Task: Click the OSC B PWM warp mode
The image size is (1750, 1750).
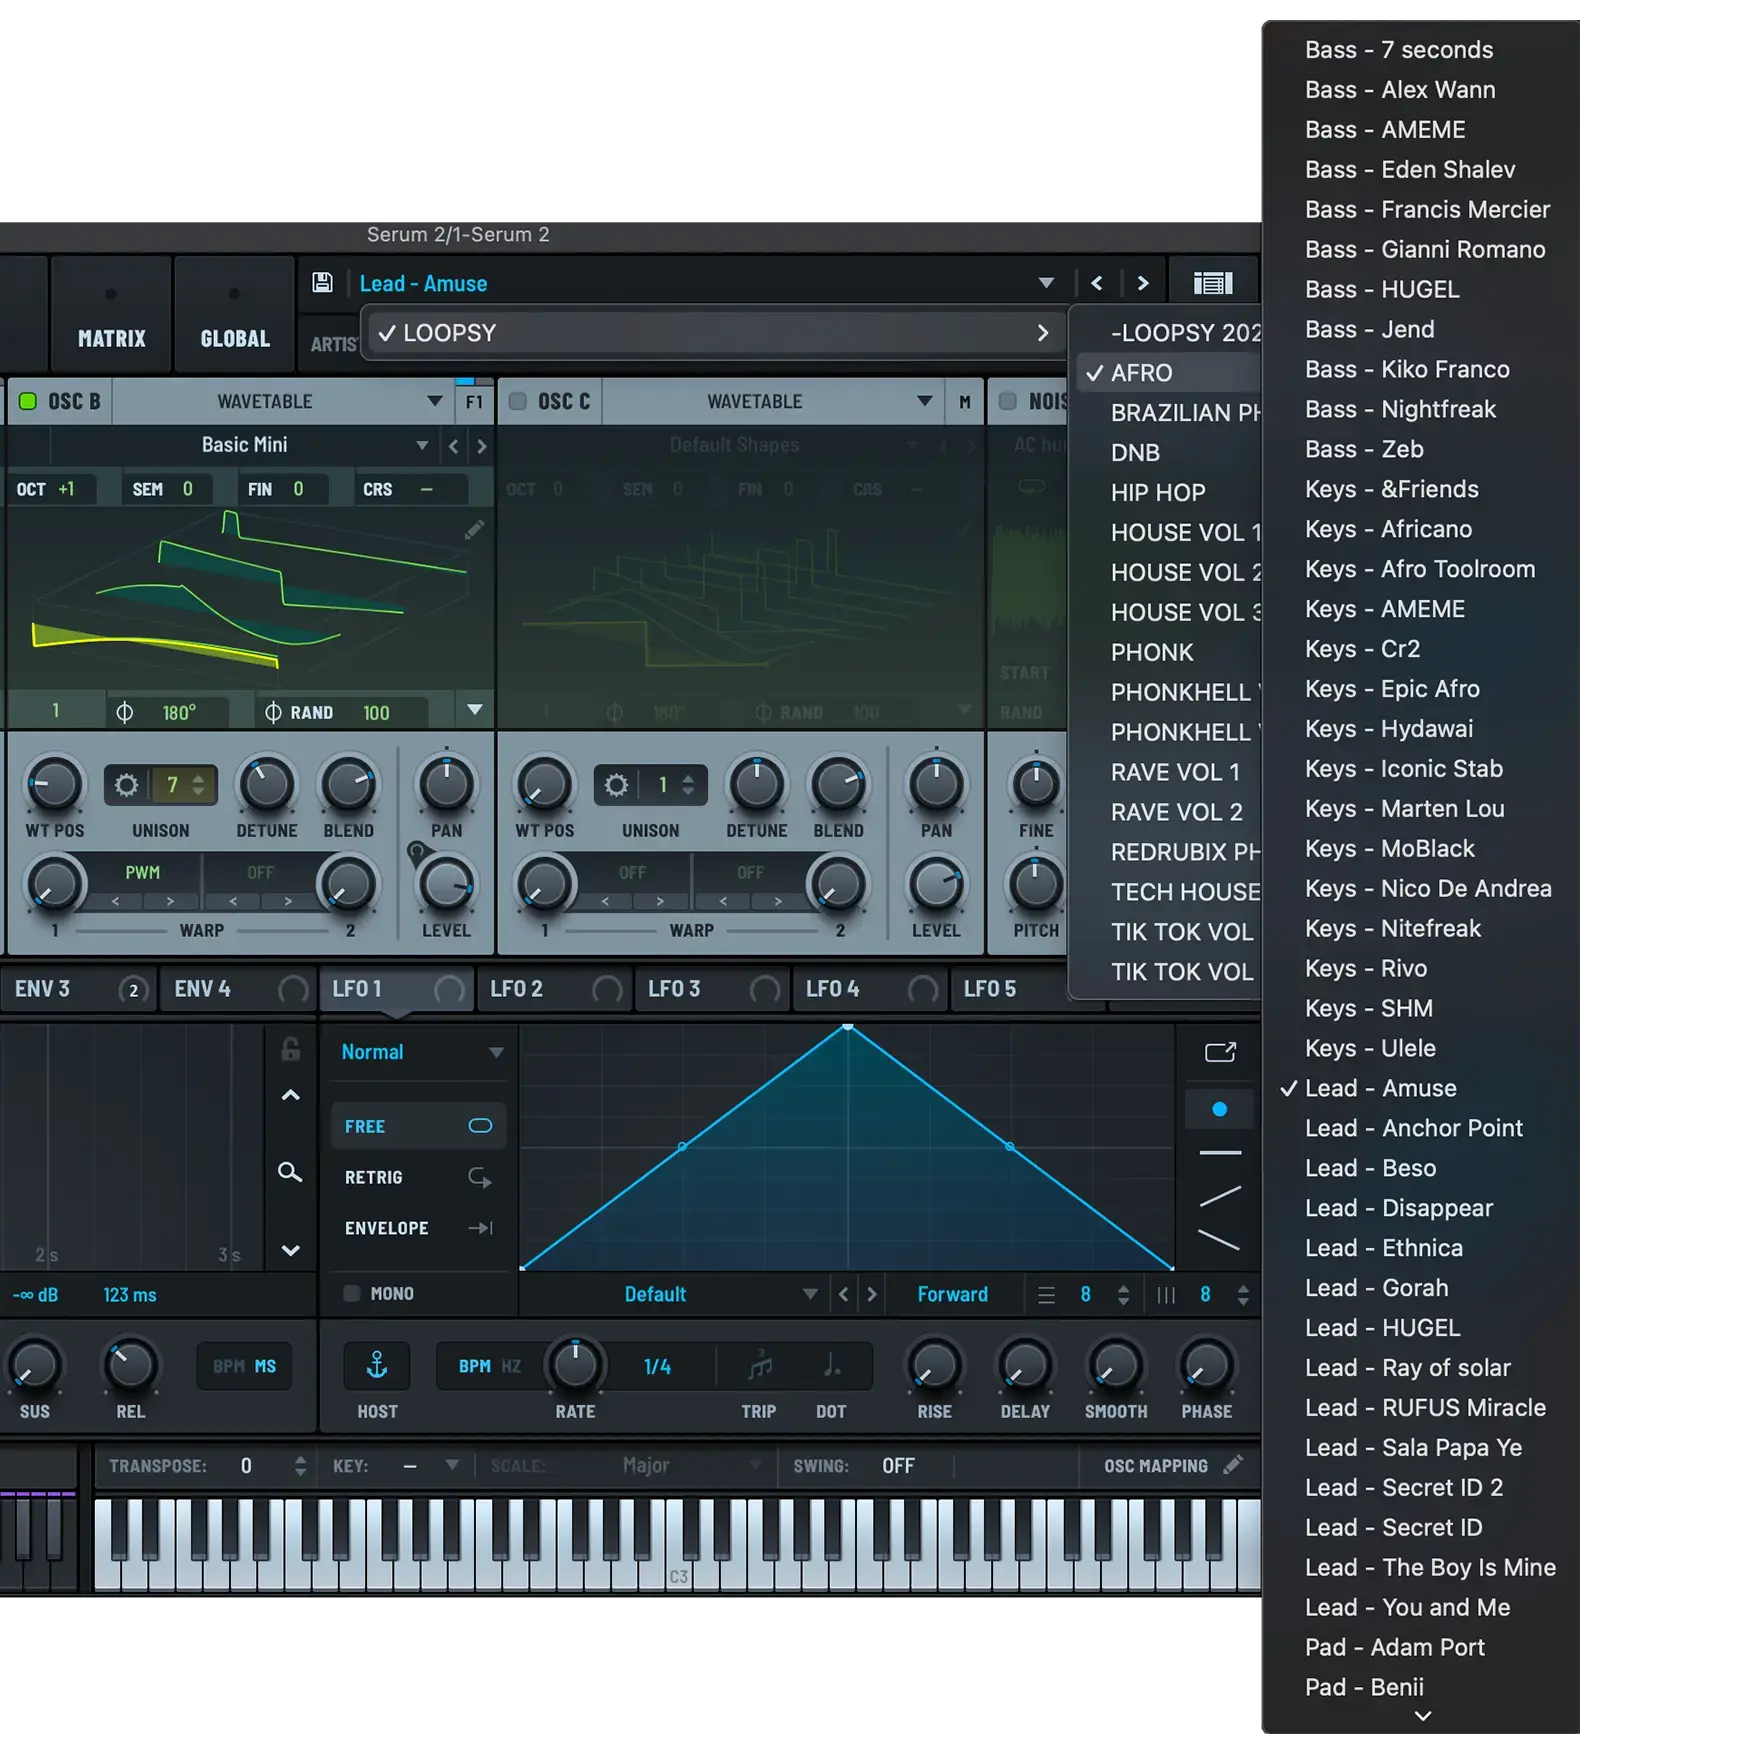Action: (x=142, y=873)
